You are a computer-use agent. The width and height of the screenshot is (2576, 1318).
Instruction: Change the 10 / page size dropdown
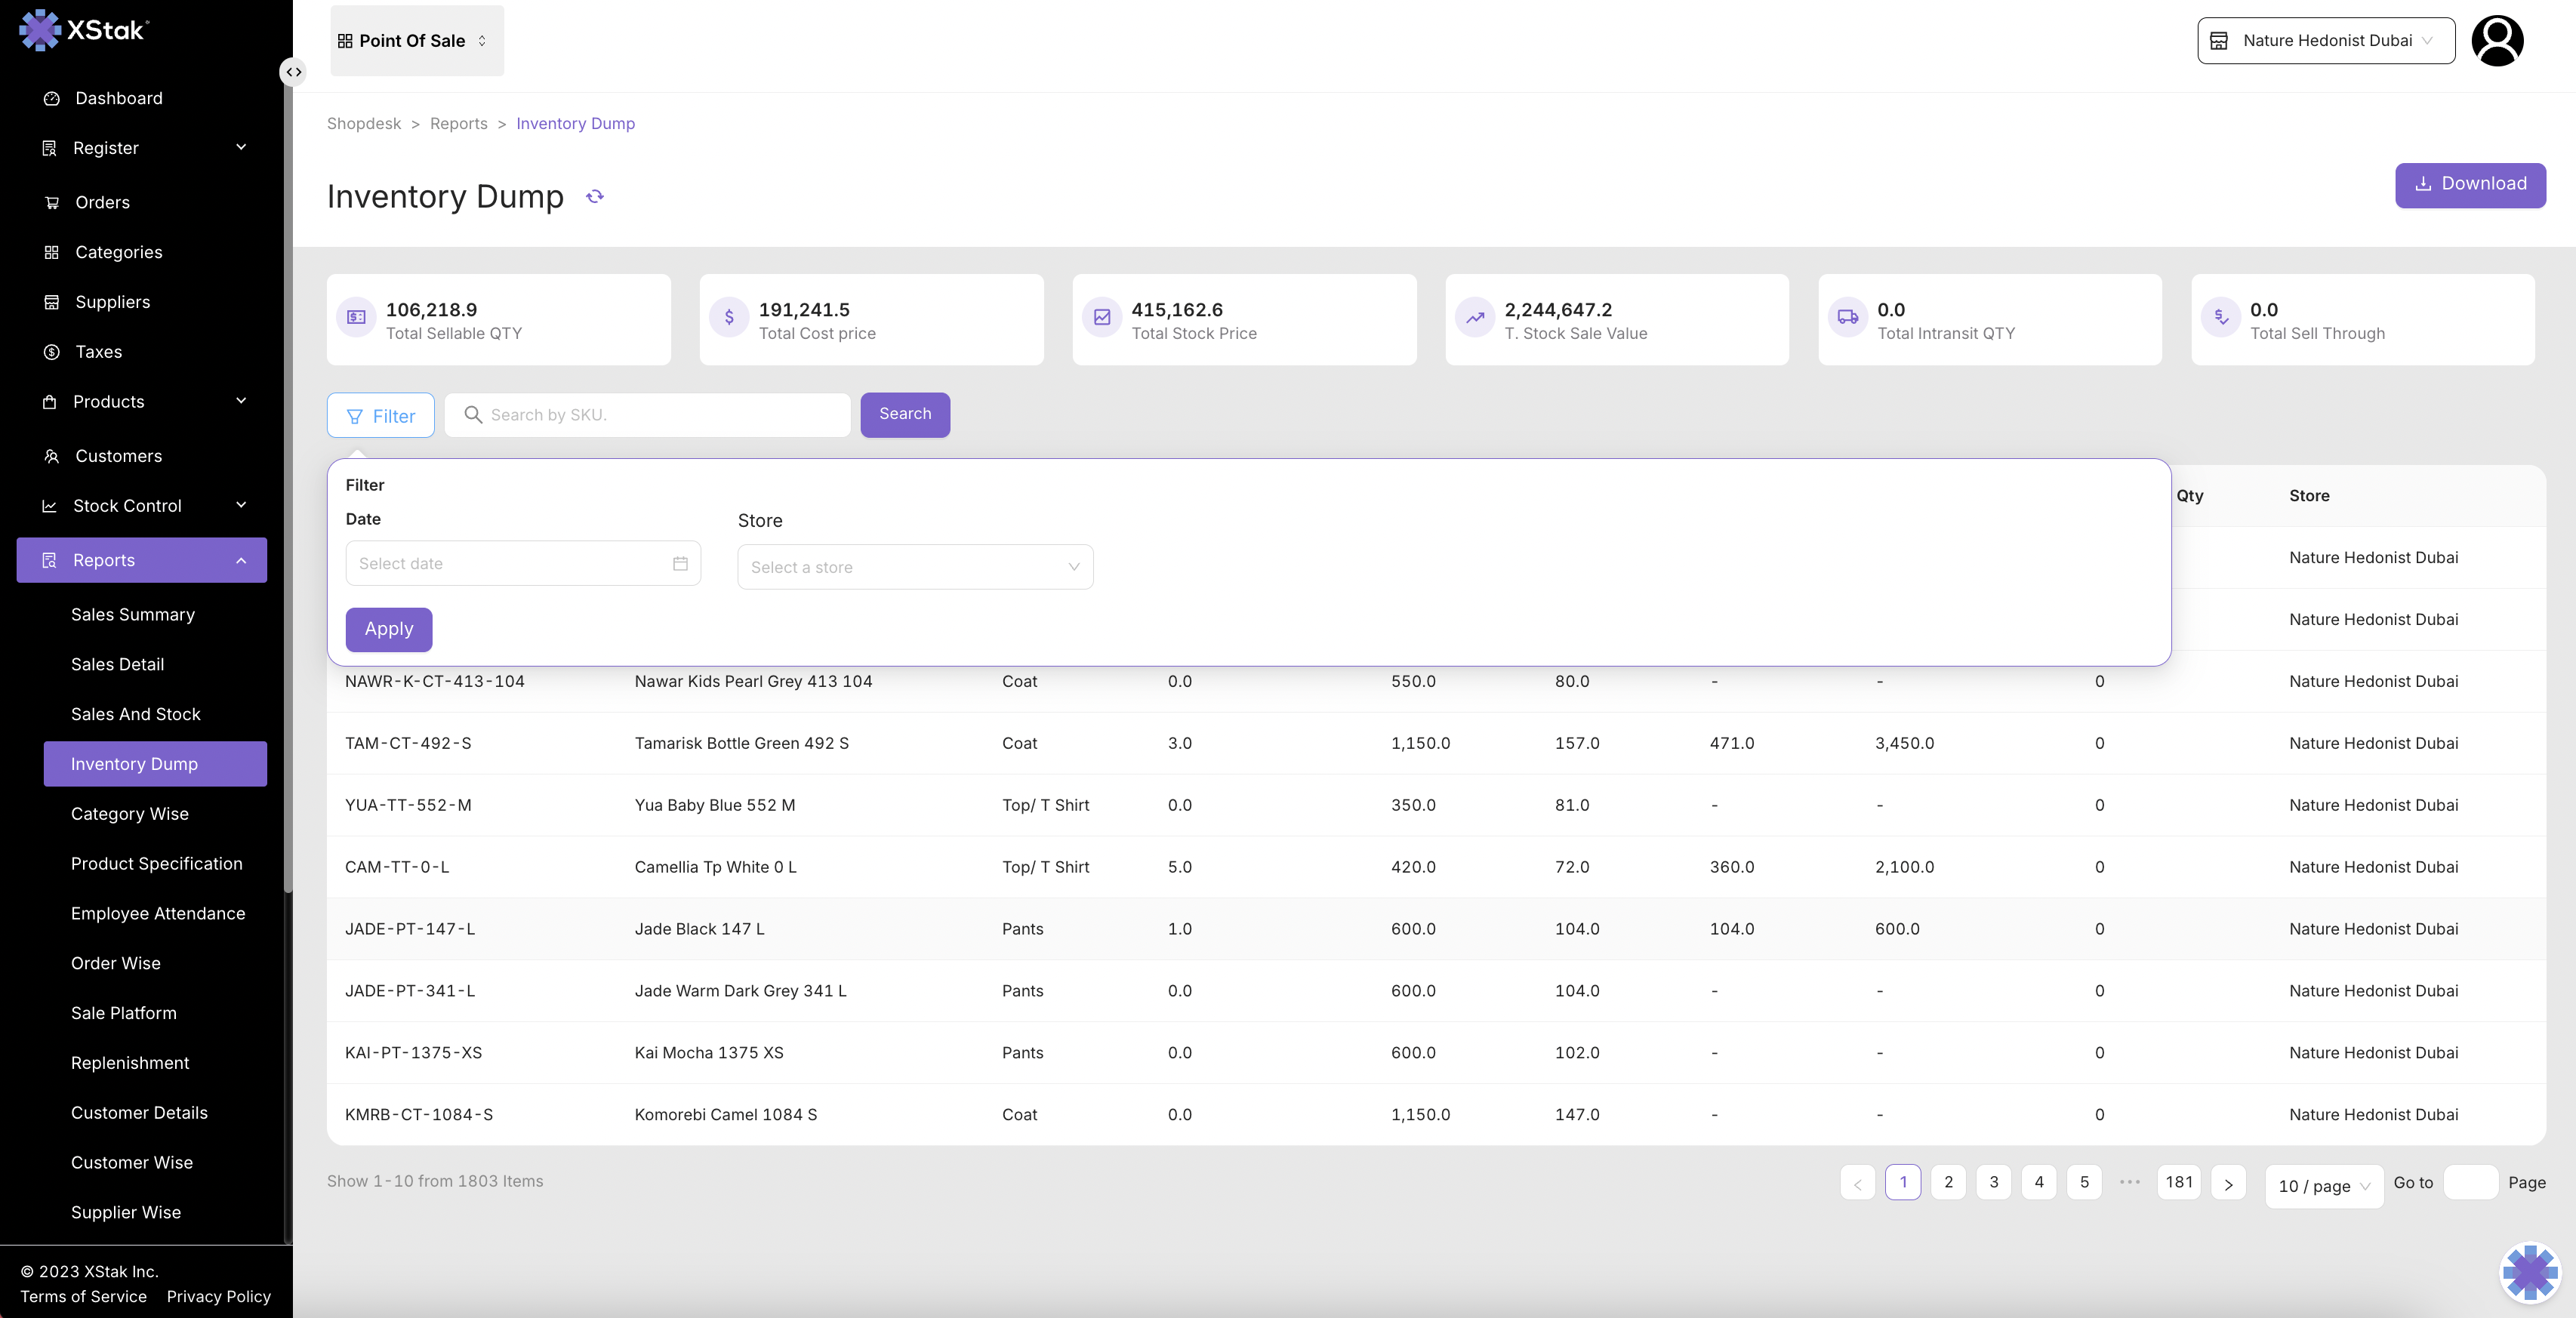[x=2323, y=1186]
